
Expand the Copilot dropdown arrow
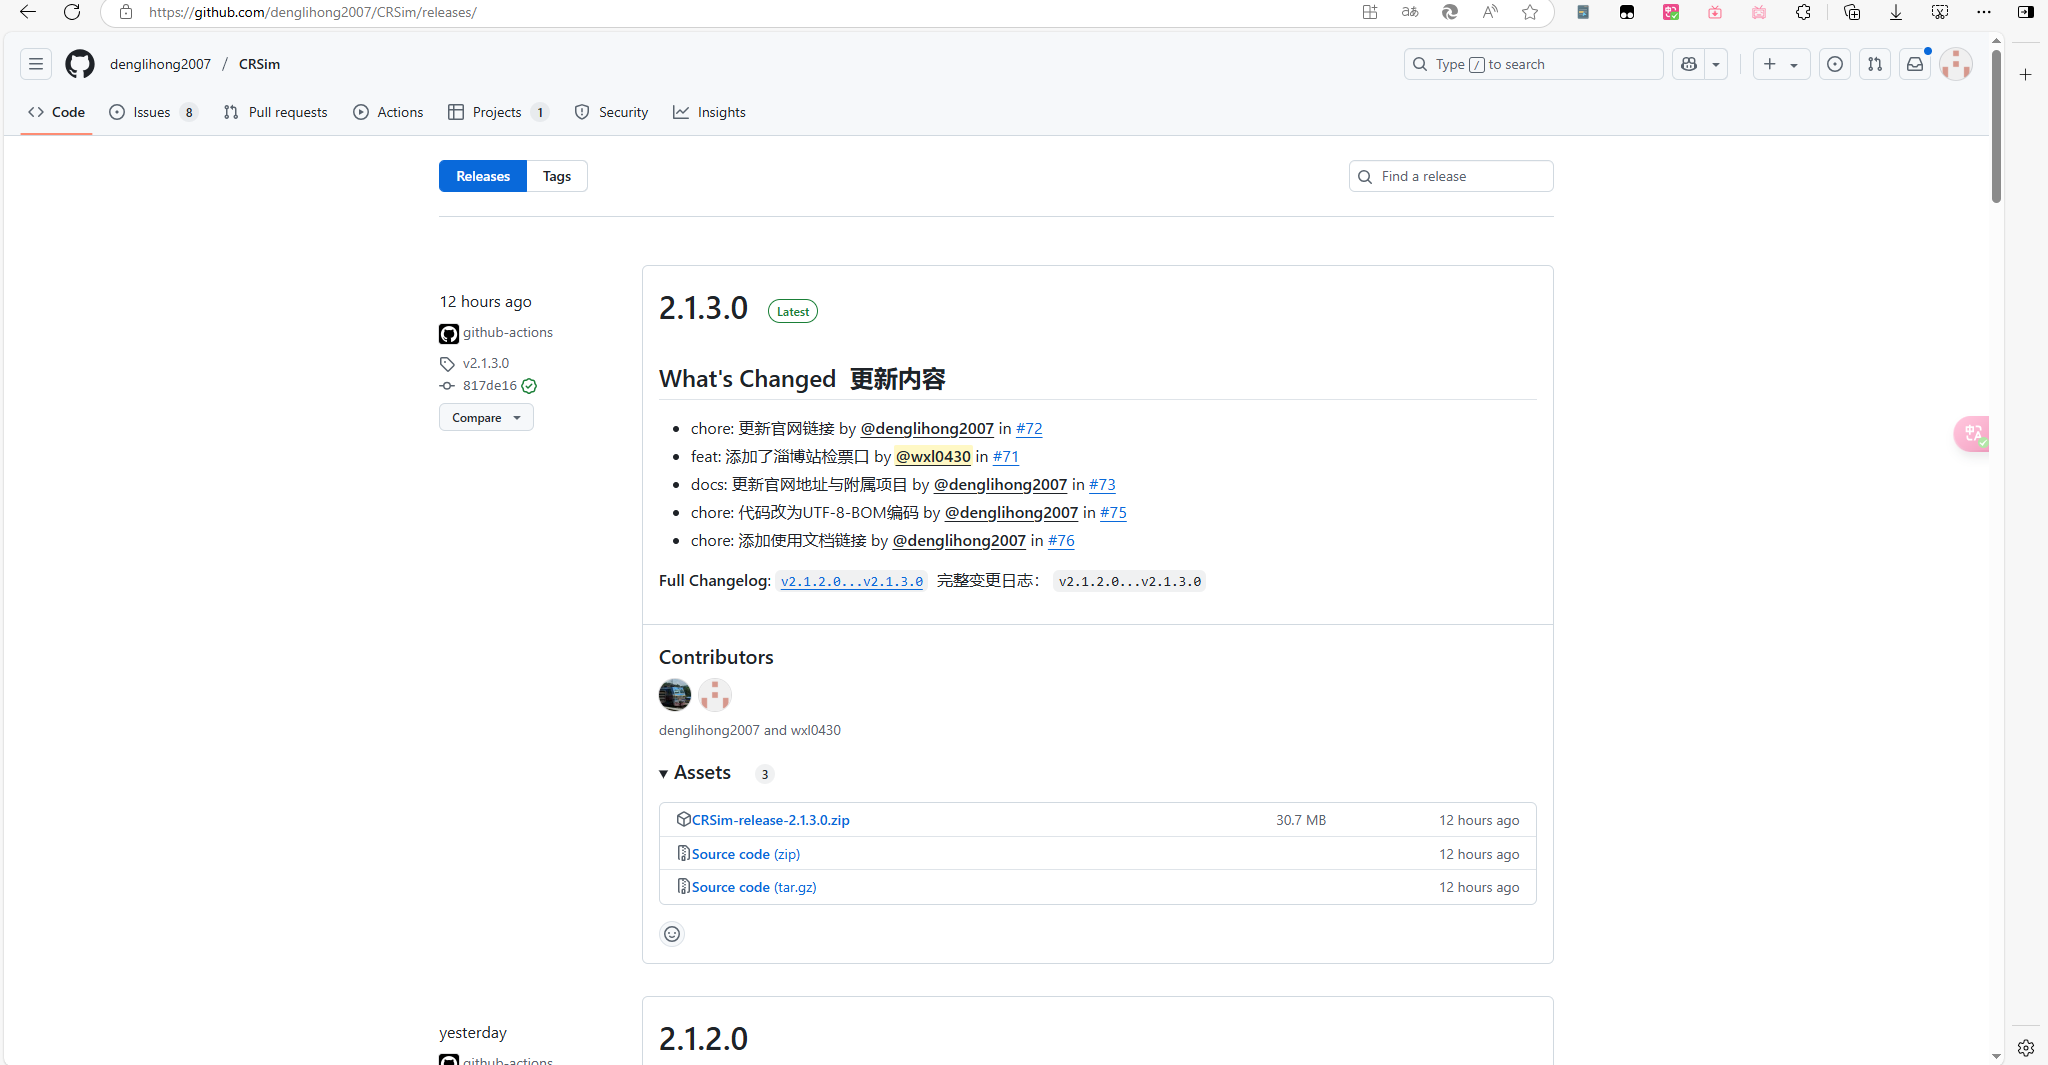click(1716, 64)
